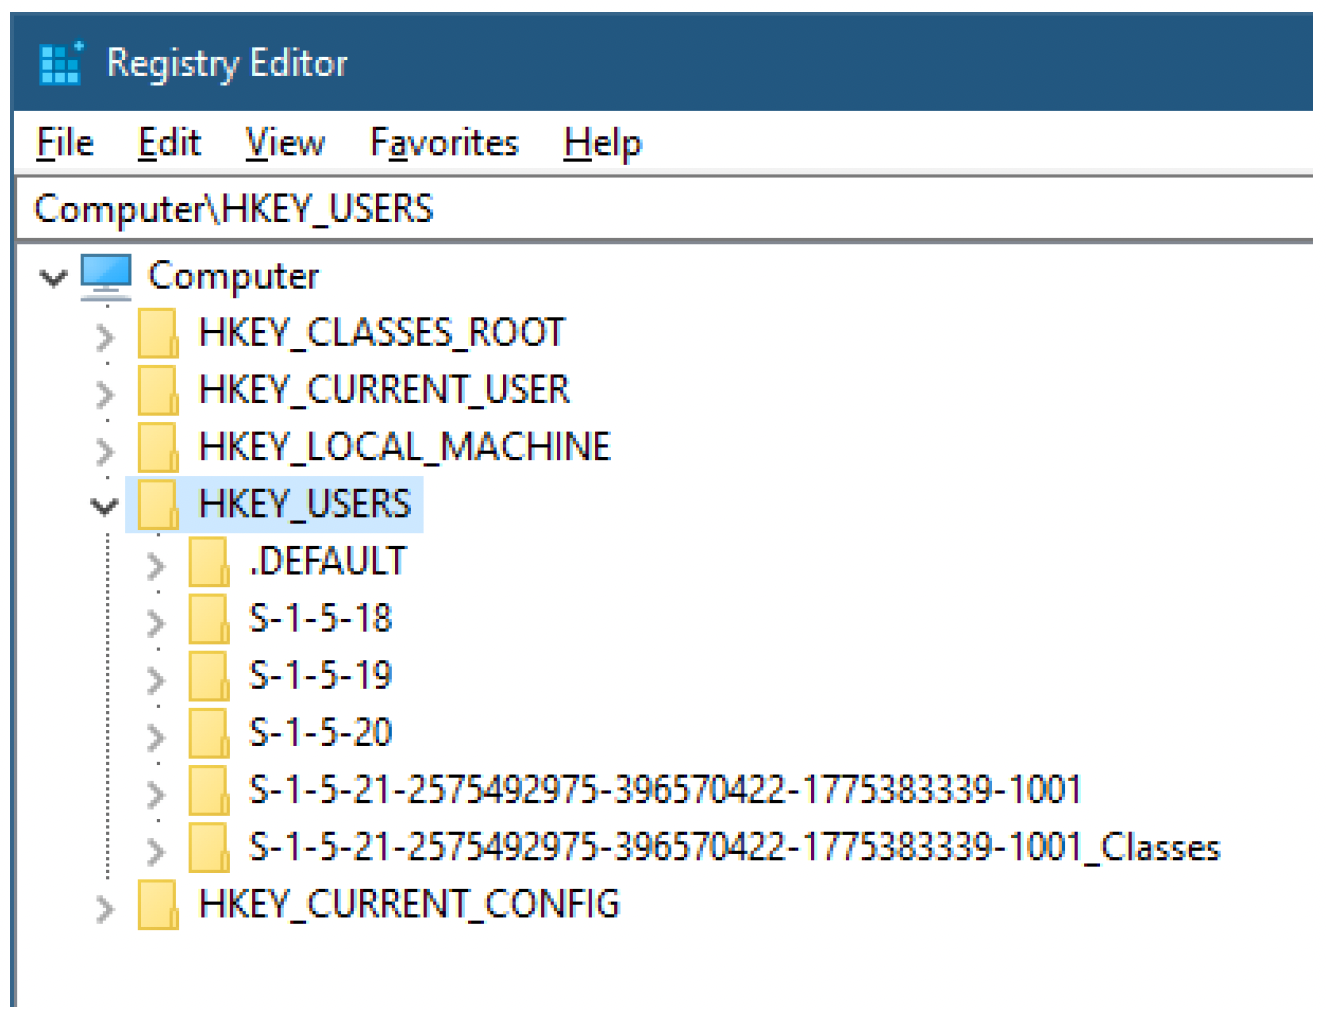Open the Favorites menu
Viewport: 1326px width, 1010px height.
click(x=444, y=143)
